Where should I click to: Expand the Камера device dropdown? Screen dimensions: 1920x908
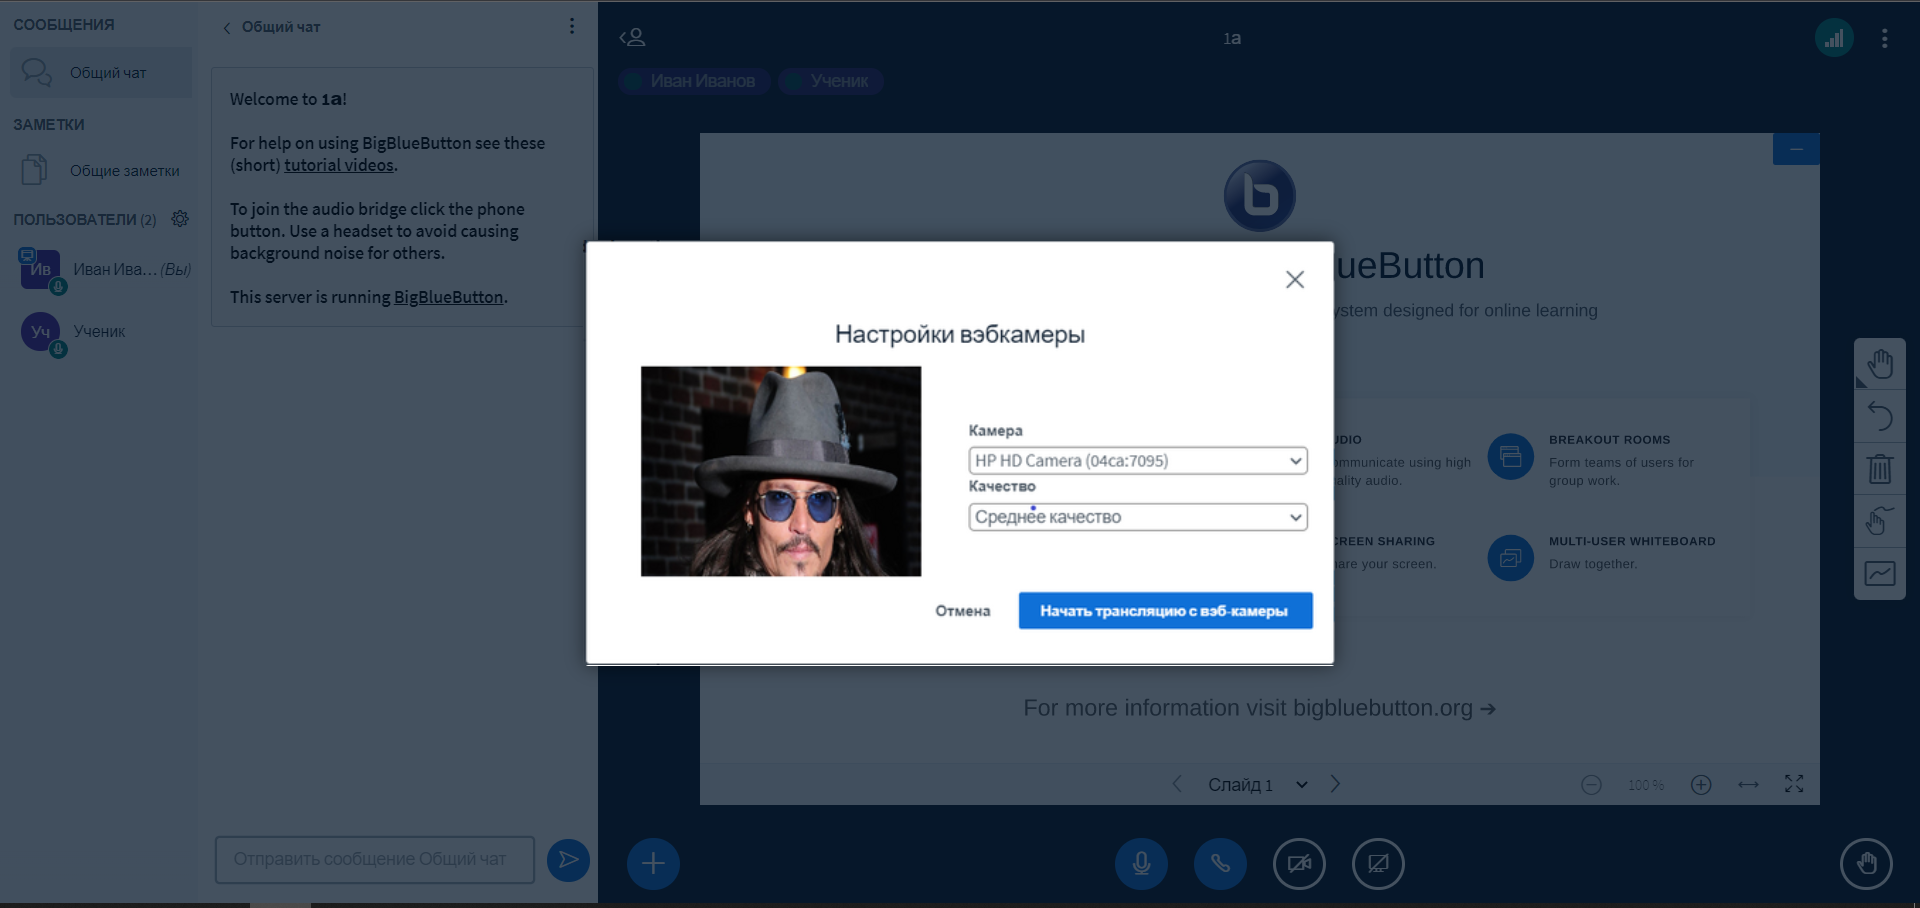click(1137, 461)
